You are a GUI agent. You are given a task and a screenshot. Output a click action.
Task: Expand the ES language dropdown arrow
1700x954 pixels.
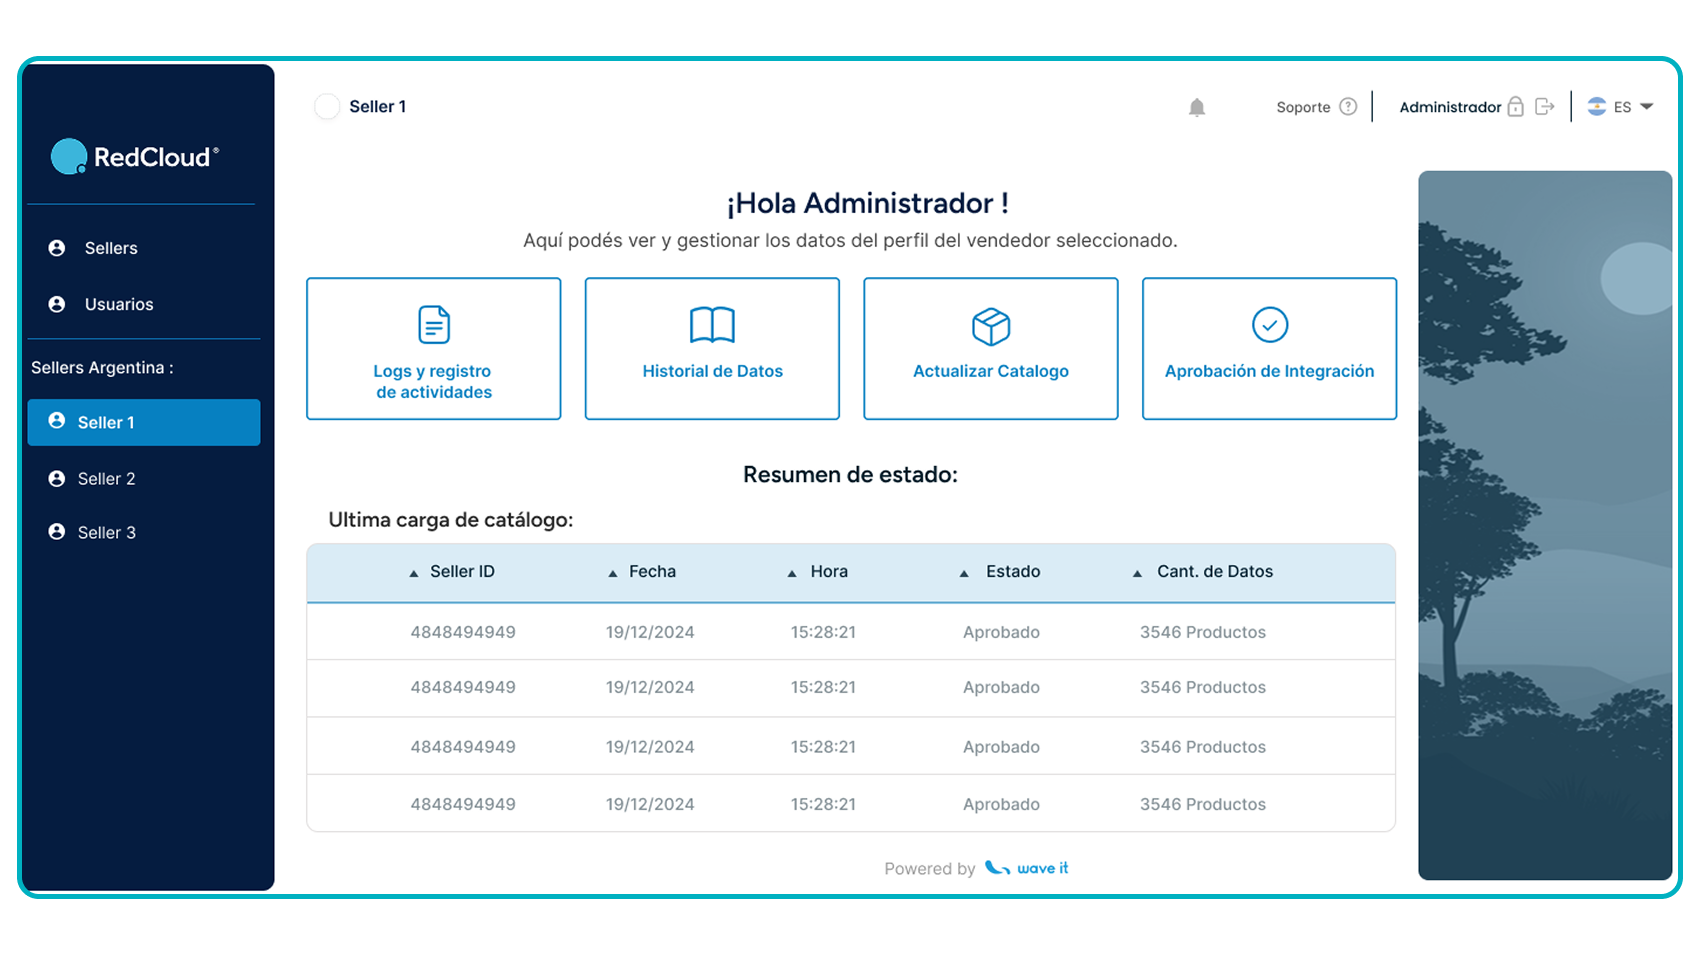pyautogui.click(x=1647, y=107)
